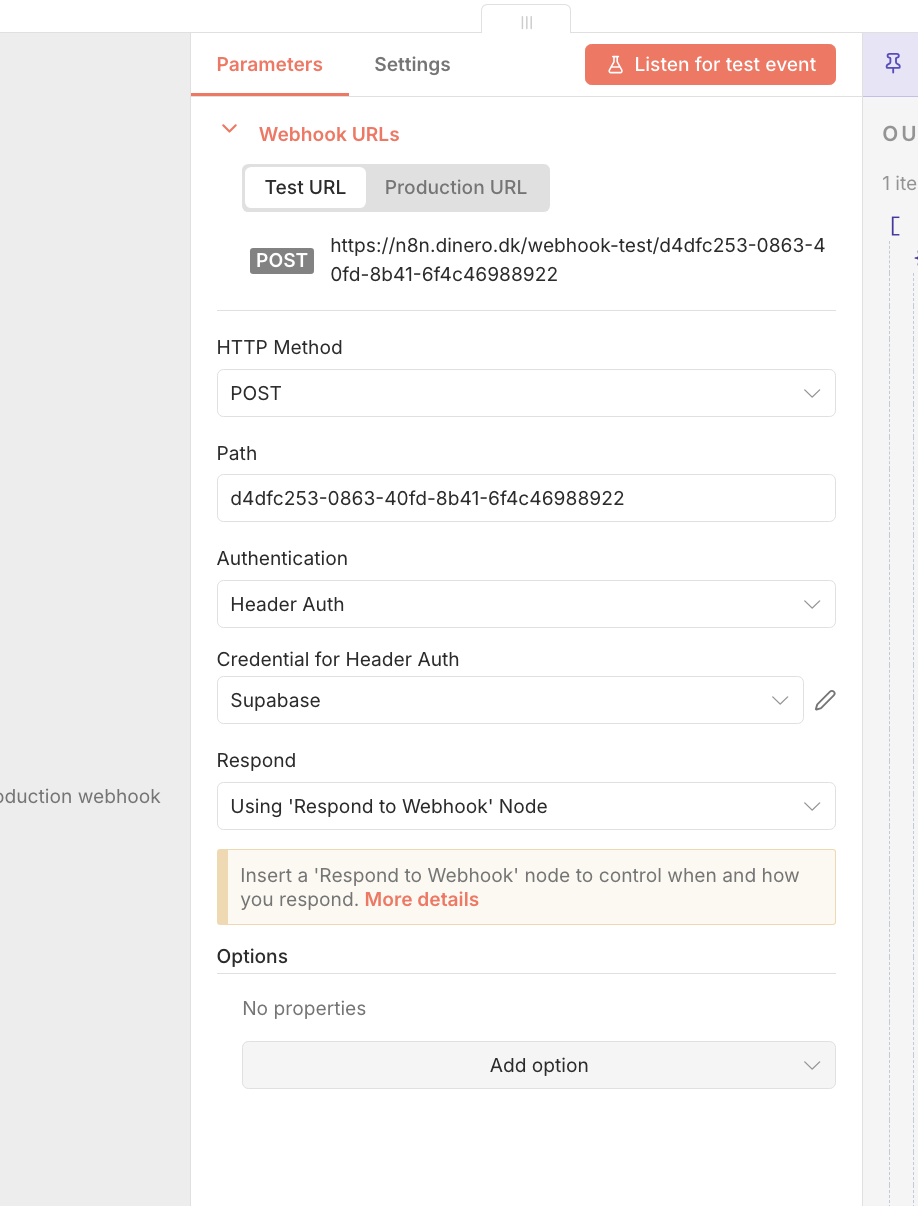Image resolution: width=918 pixels, height=1206 pixels.
Task: Switch to the Settings tab
Action: coord(412,64)
